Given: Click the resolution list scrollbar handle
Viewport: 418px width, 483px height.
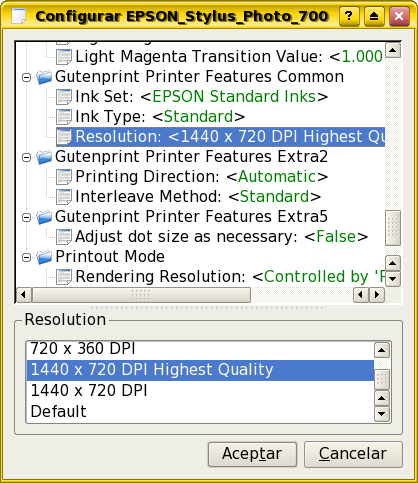Looking at the screenshot, I should pyautogui.click(x=382, y=379).
